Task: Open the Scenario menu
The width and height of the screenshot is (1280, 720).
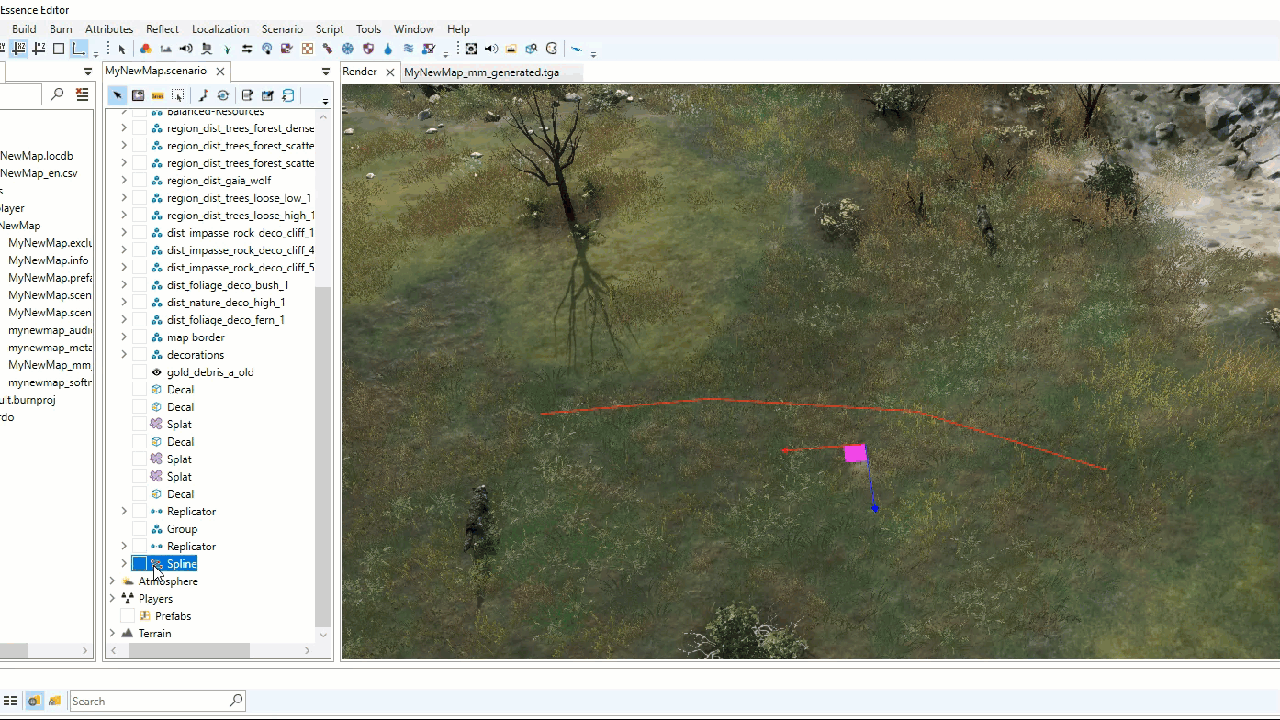Action: click(282, 29)
